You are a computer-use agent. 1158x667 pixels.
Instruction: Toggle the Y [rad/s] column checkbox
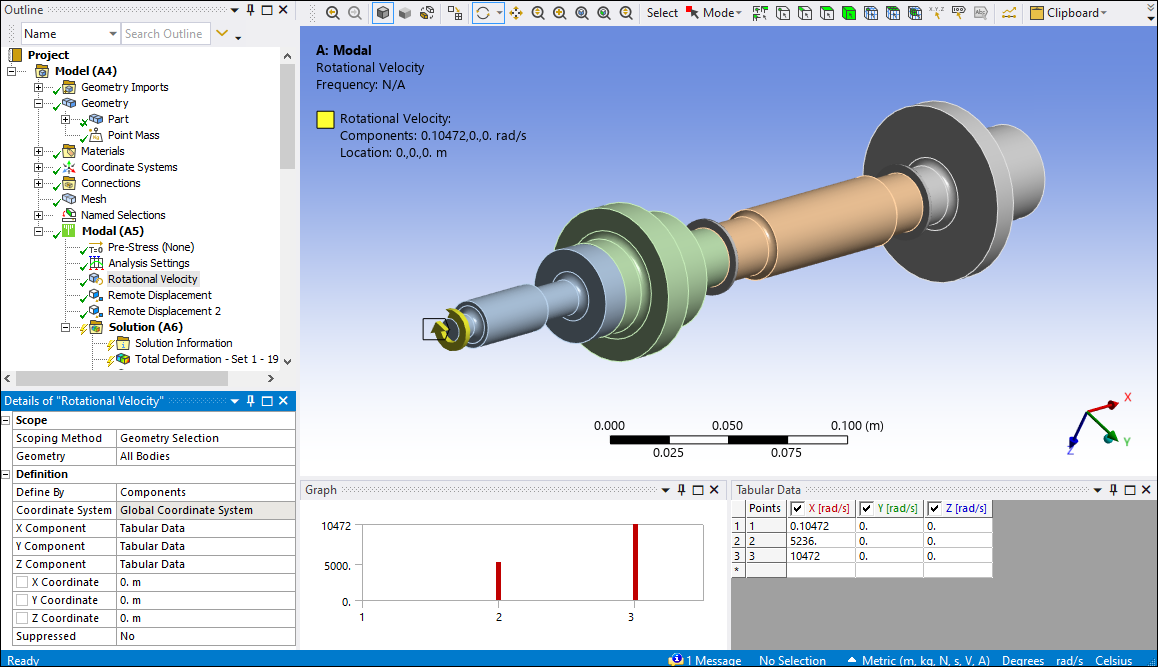pos(866,508)
